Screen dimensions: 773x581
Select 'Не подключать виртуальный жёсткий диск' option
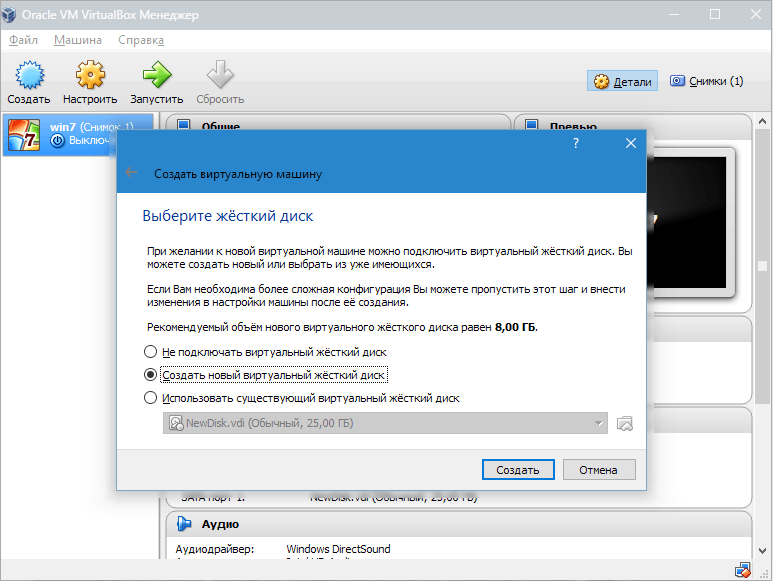click(151, 352)
